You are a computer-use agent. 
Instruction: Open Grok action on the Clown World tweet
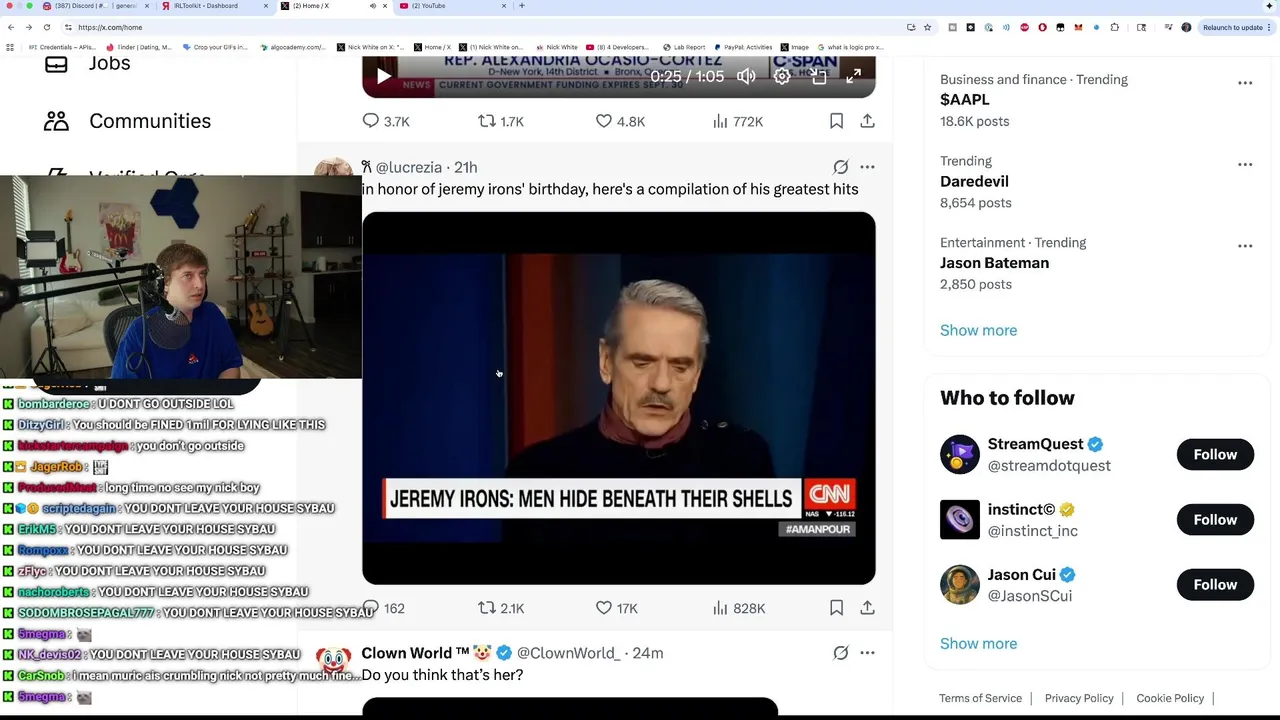click(x=841, y=653)
